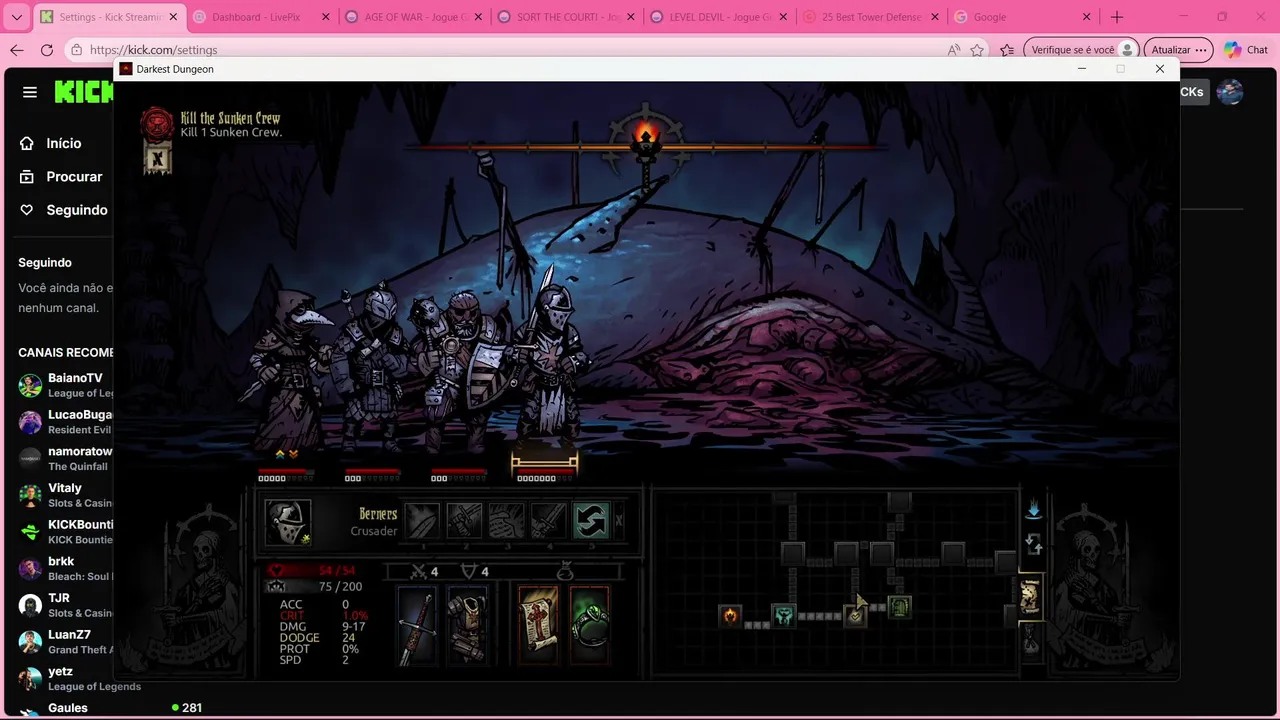This screenshot has width=1280, height=720.
Task: Click the checkmarked current room on map
Action: (855, 615)
